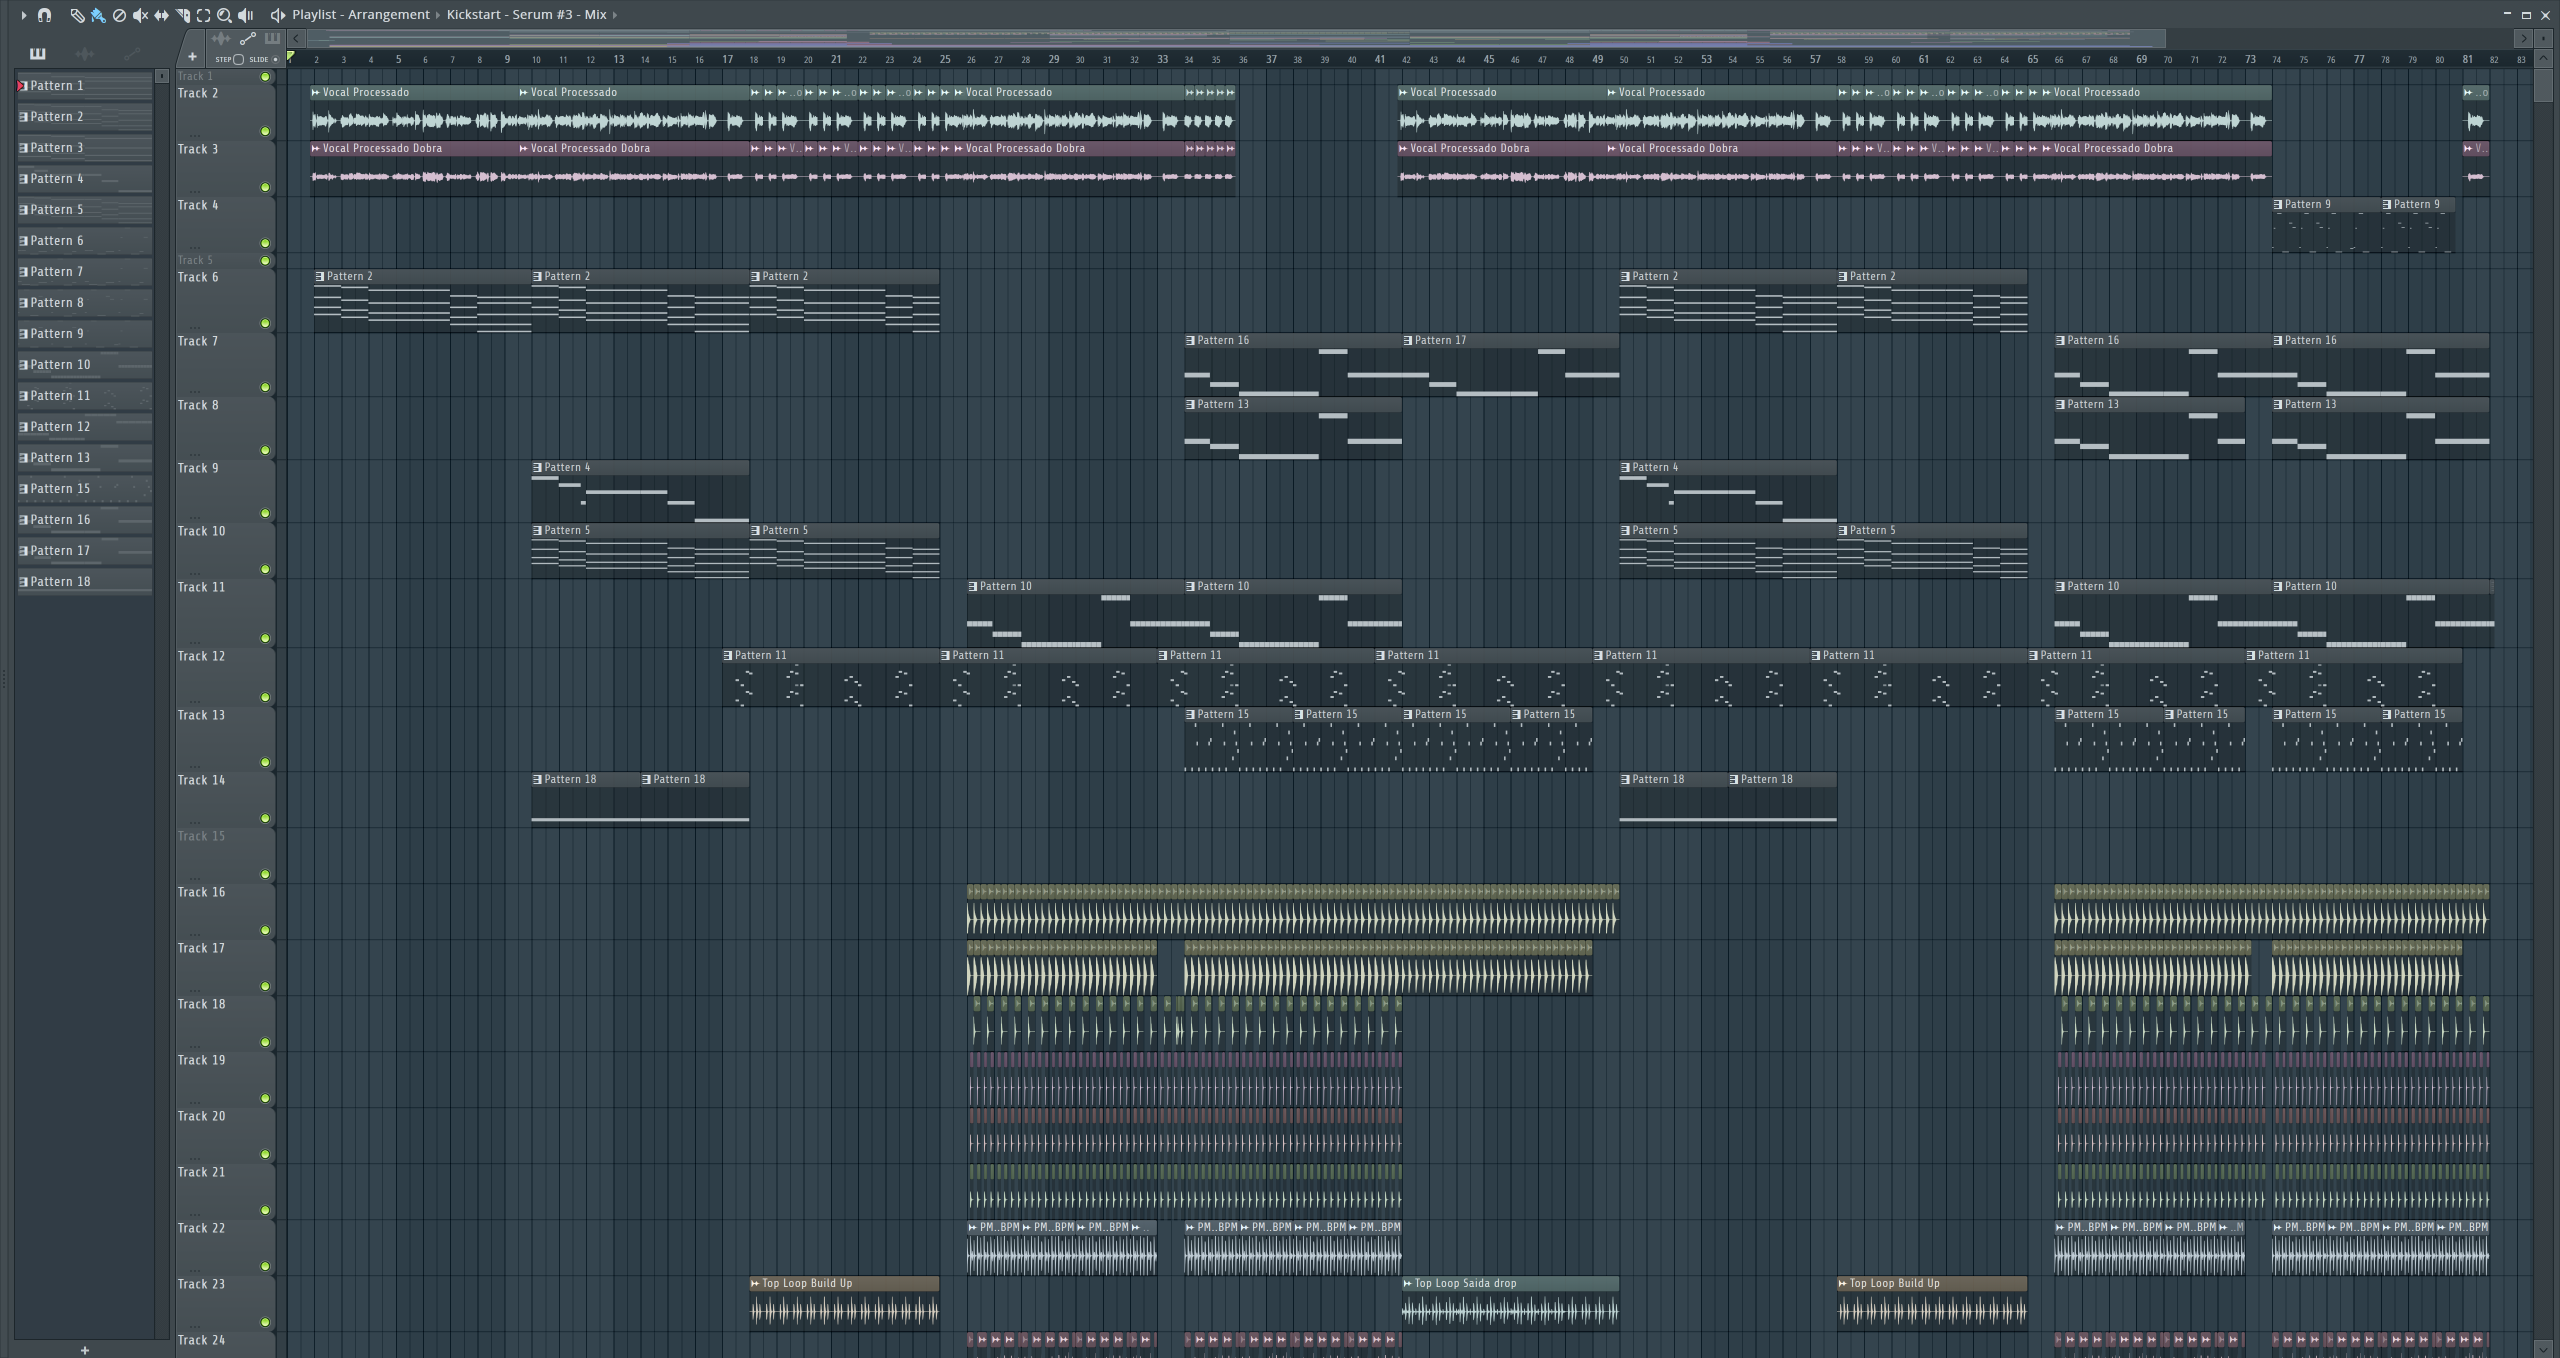
Task: Select the Paint brush tool
Action: click(98, 15)
